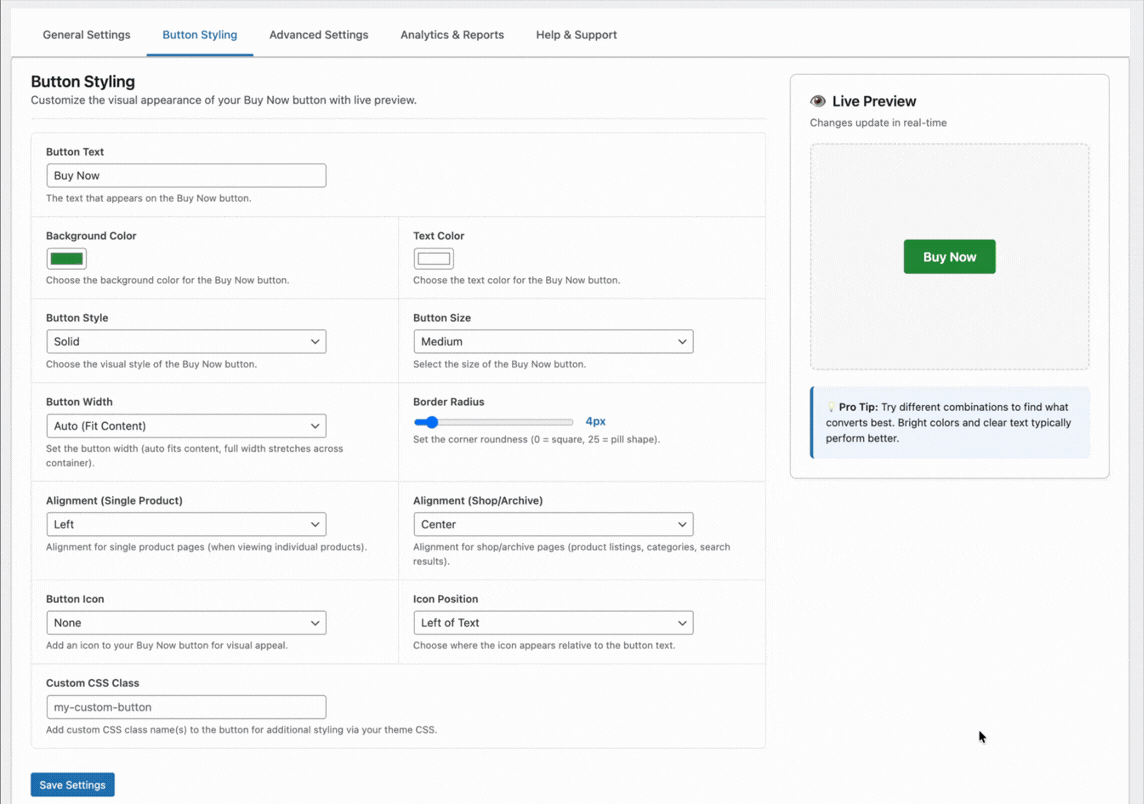Screen dimensions: 1144x804
Task: Open the Button Style dropdown
Action: pyautogui.click(x=186, y=341)
